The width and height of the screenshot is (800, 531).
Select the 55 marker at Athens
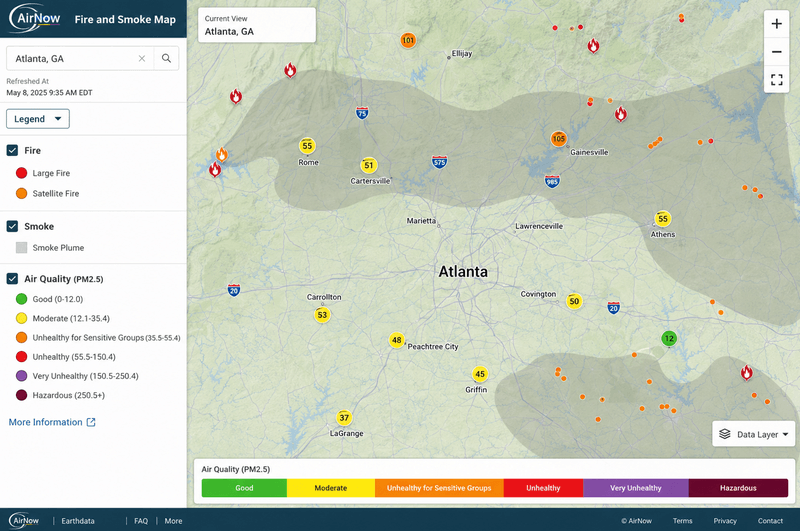tap(663, 219)
